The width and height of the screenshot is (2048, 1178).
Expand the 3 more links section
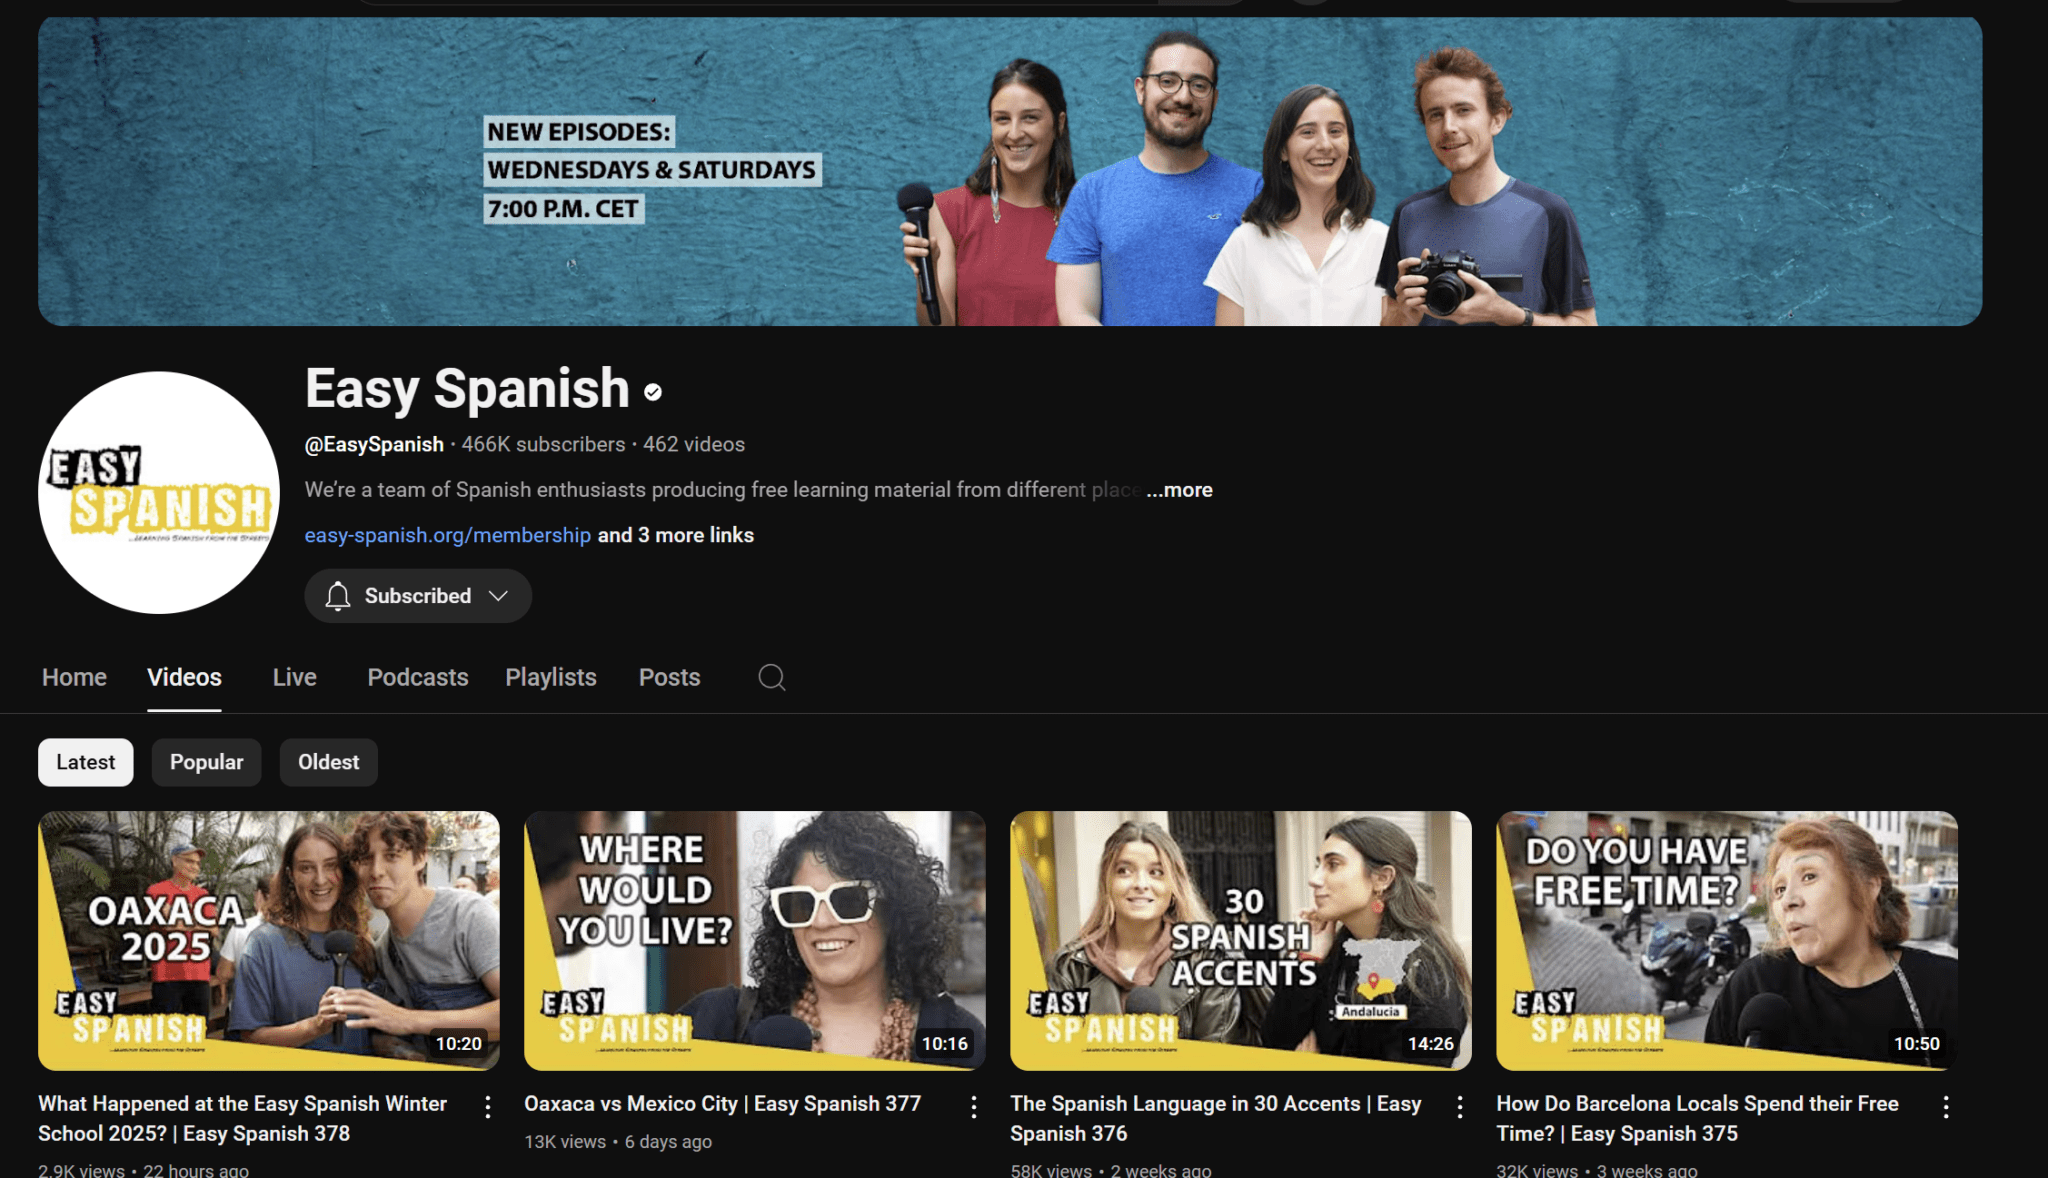point(675,535)
